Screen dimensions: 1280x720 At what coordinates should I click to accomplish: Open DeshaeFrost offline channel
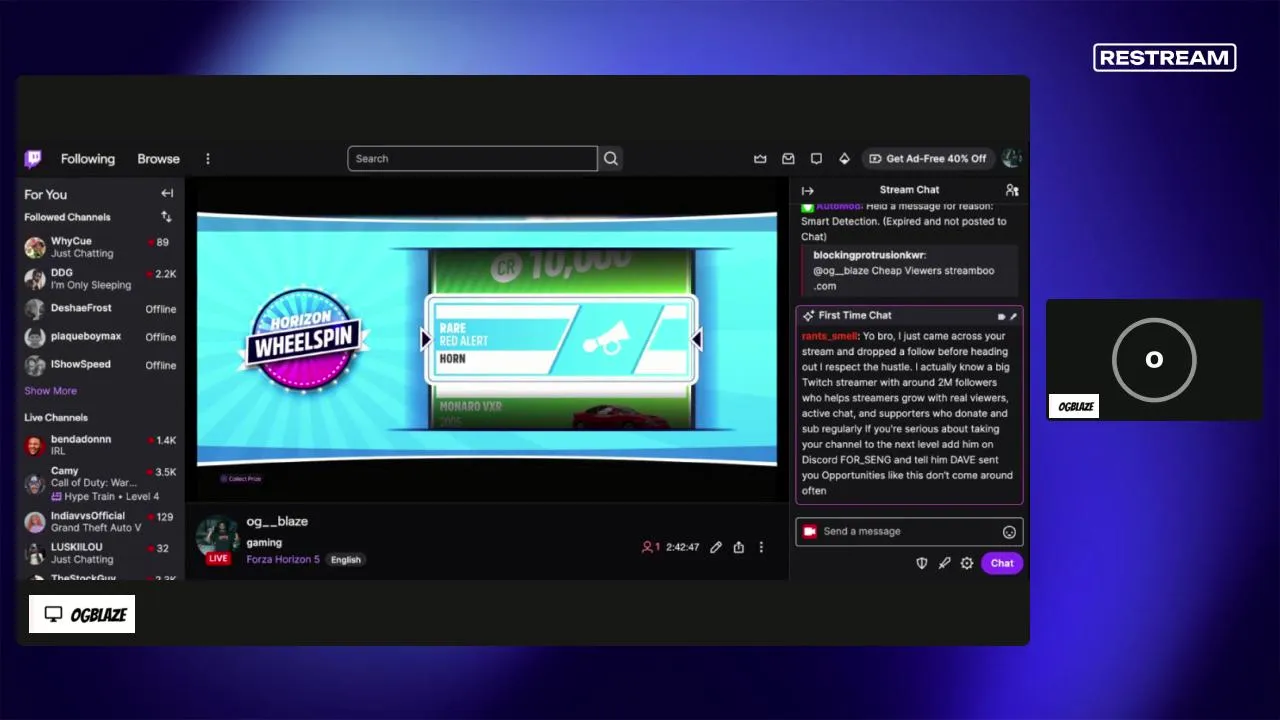(x=100, y=309)
